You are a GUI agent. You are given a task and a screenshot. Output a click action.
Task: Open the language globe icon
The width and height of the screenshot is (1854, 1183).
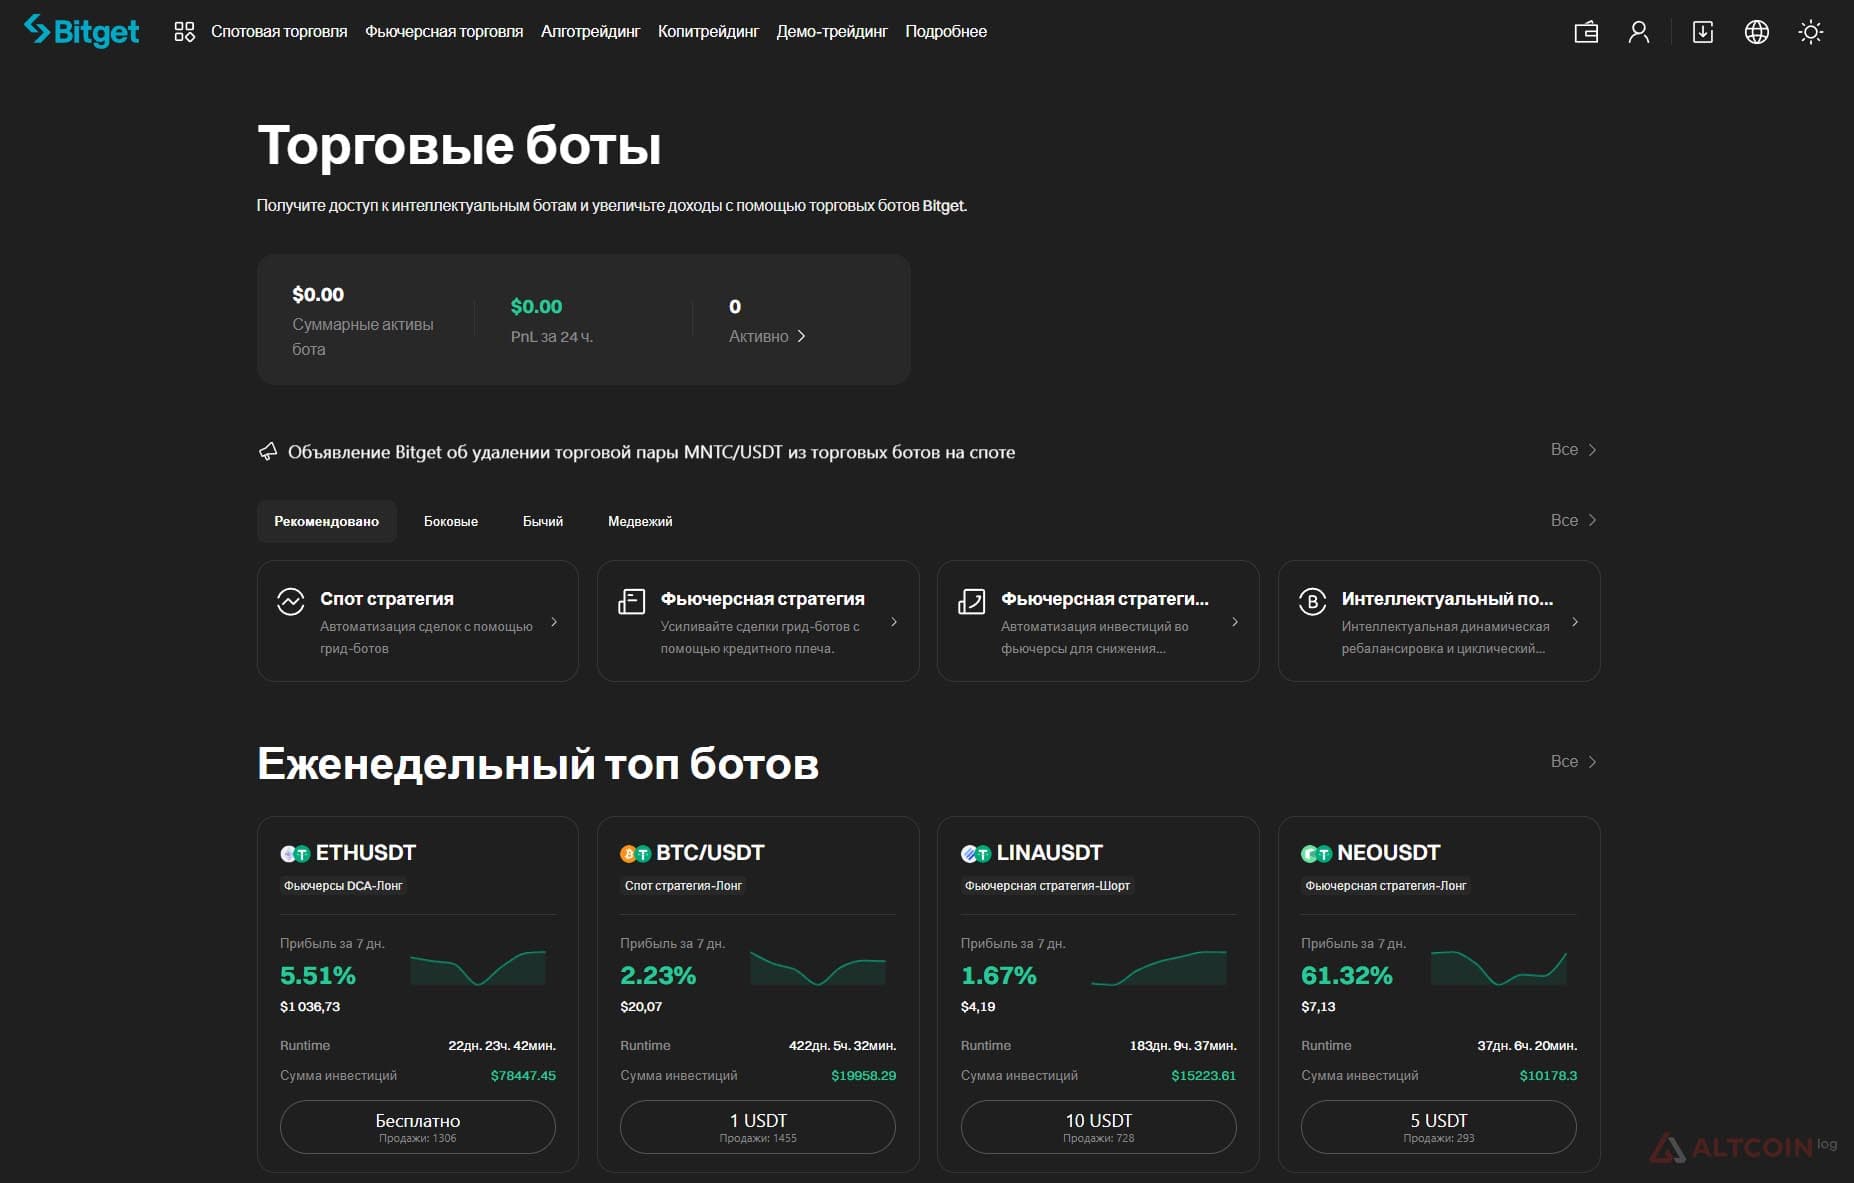[x=1757, y=32]
